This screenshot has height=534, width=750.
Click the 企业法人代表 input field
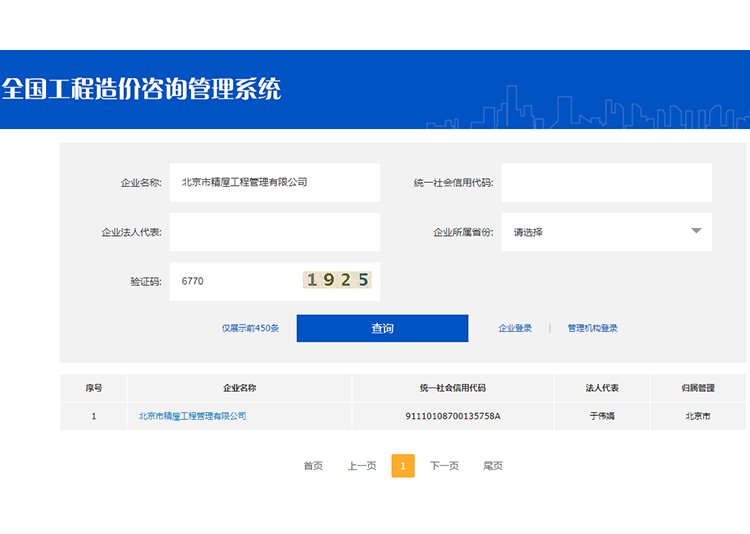tap(275, 232)
